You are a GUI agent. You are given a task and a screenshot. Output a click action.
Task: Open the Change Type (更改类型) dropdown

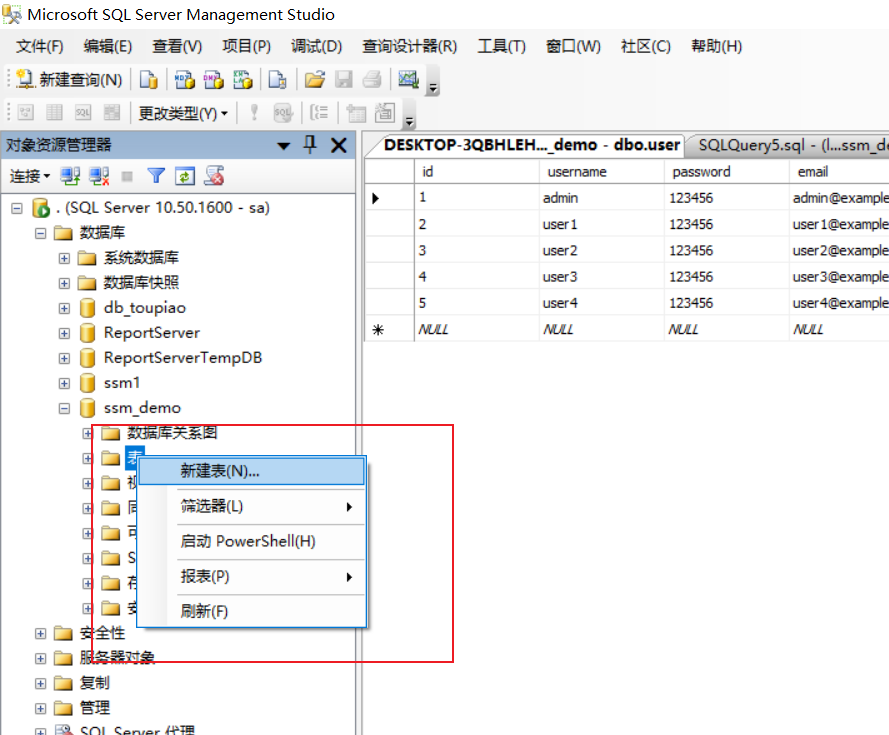click(x=183, y=113)
